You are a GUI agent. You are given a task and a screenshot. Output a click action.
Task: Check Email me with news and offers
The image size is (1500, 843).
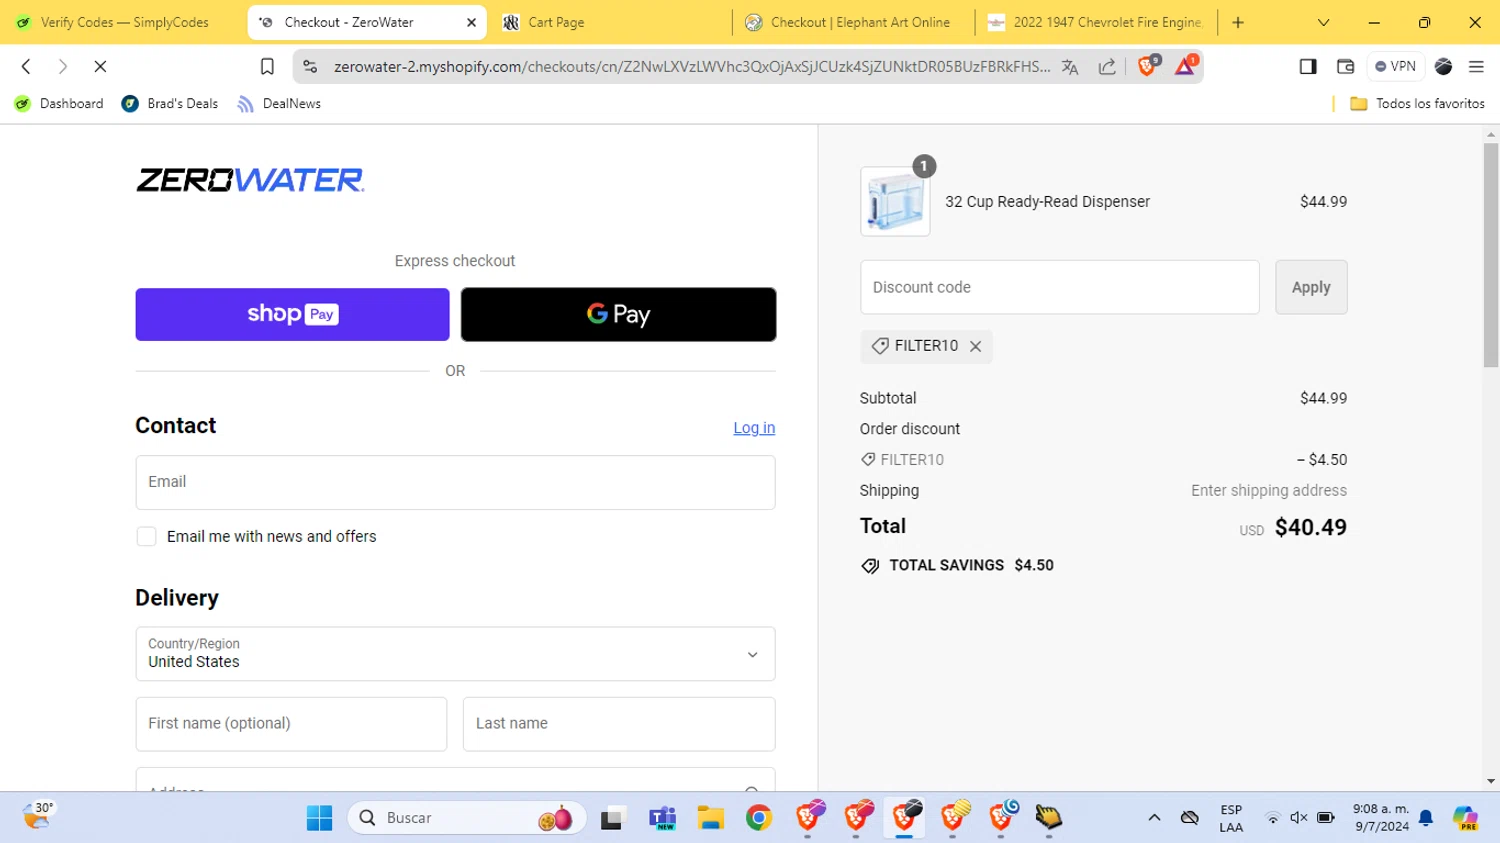147,537
